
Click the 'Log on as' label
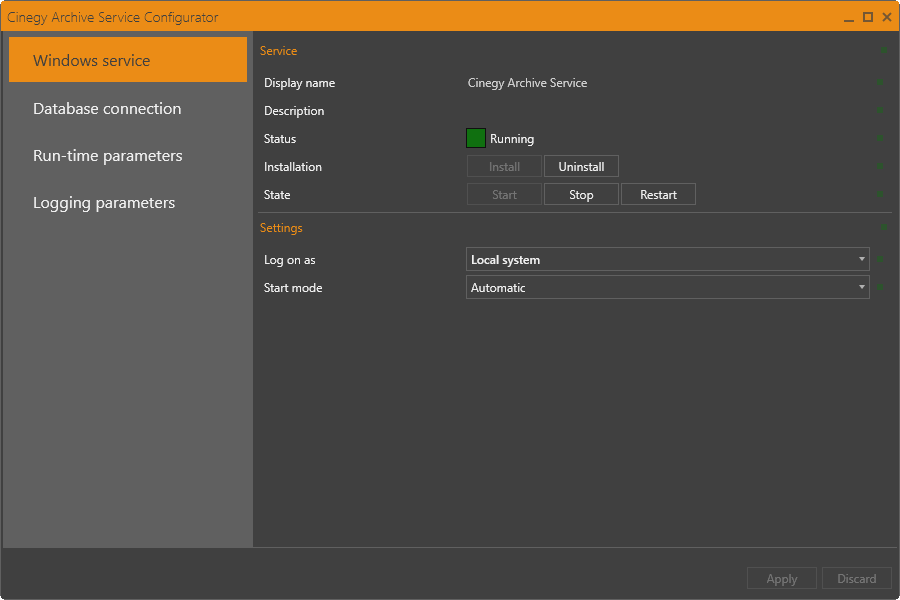[289, 260]
